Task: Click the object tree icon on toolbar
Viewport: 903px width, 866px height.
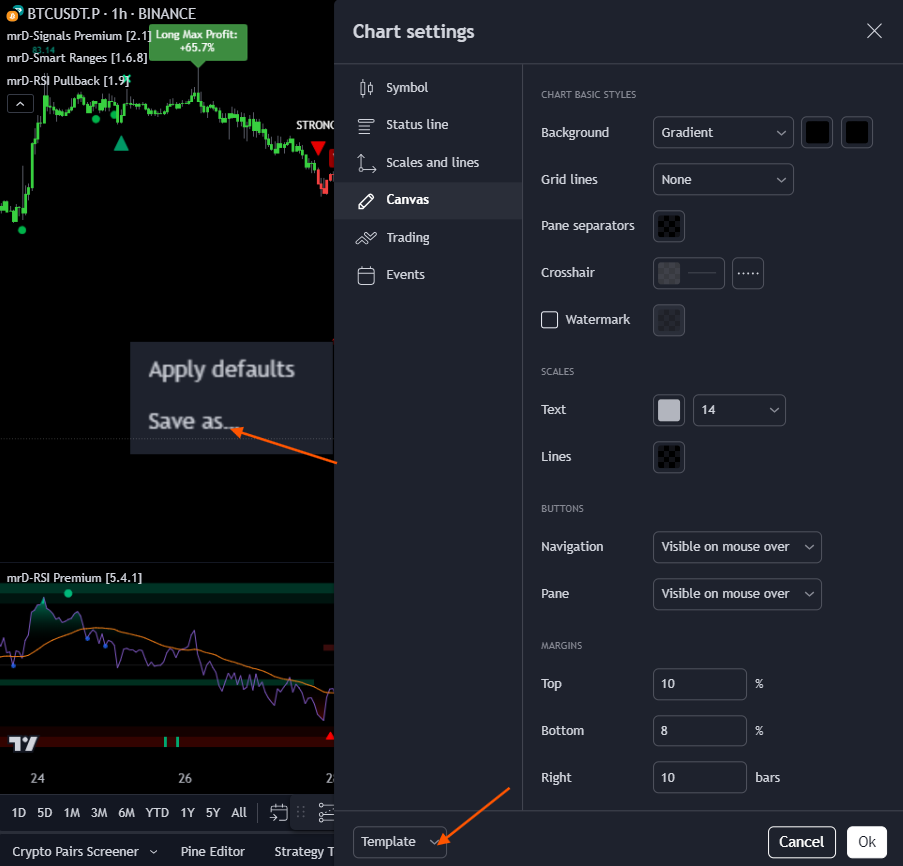Action: tap(326, 812)
